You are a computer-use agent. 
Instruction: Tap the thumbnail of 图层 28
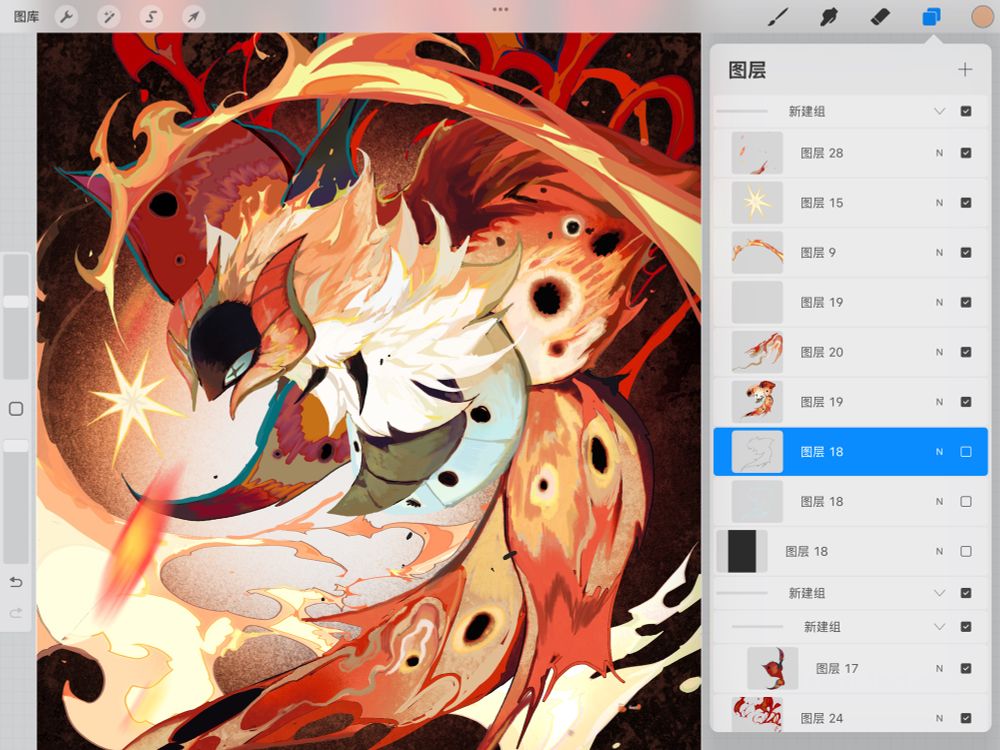(x=757, y=153)
